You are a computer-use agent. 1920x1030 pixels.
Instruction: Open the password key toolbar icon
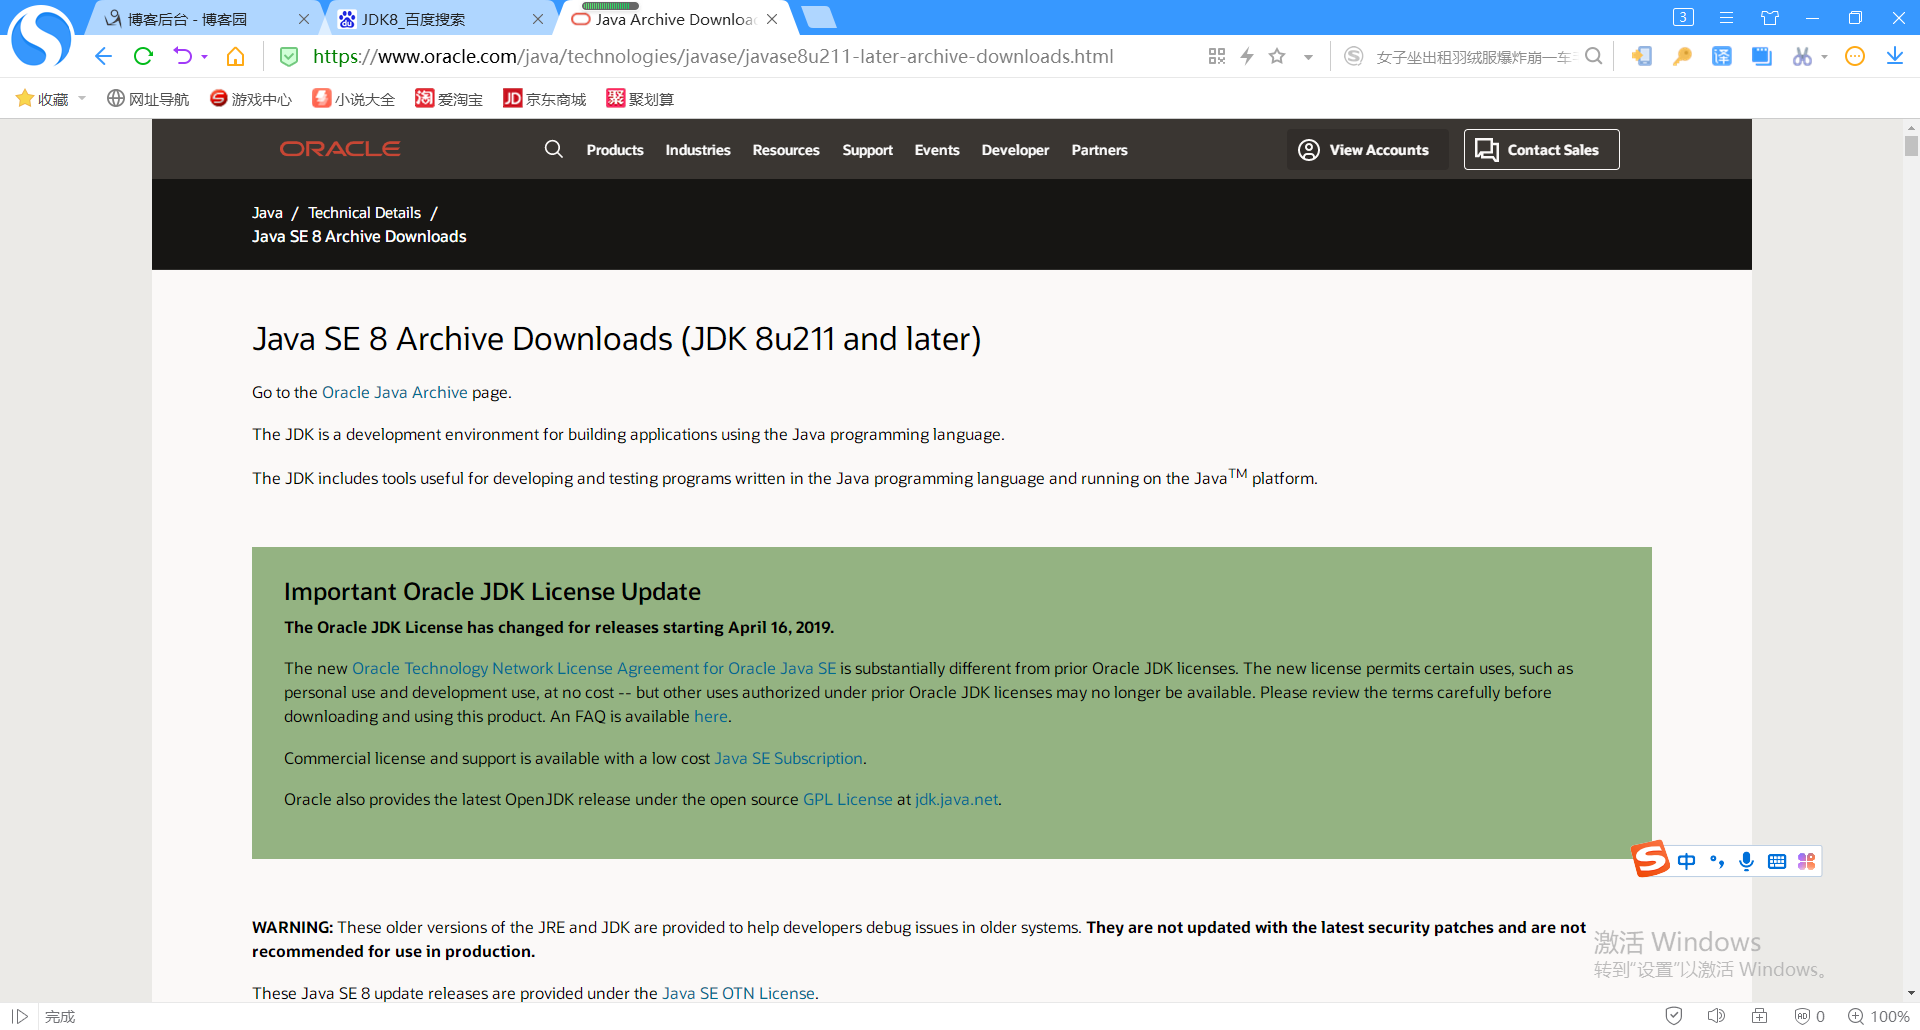tap(1682, 56)
